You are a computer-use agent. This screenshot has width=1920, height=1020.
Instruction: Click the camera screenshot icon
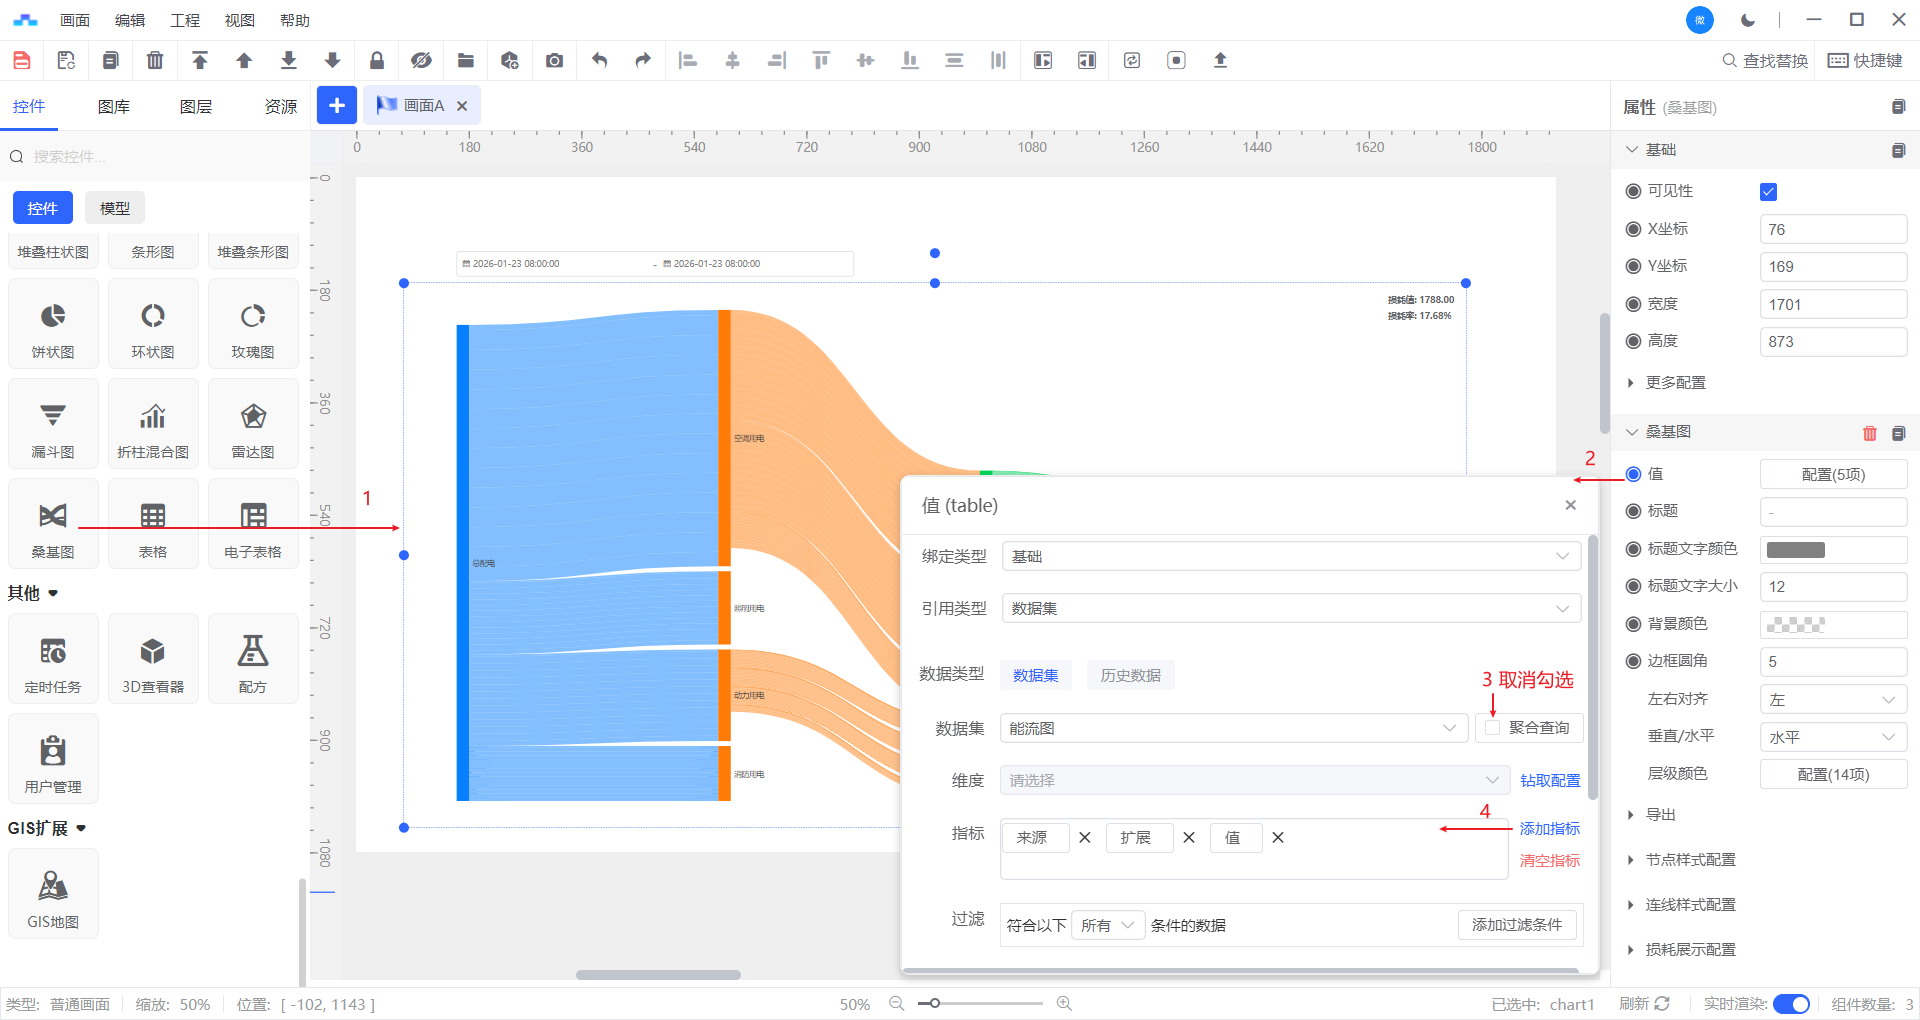554,61
